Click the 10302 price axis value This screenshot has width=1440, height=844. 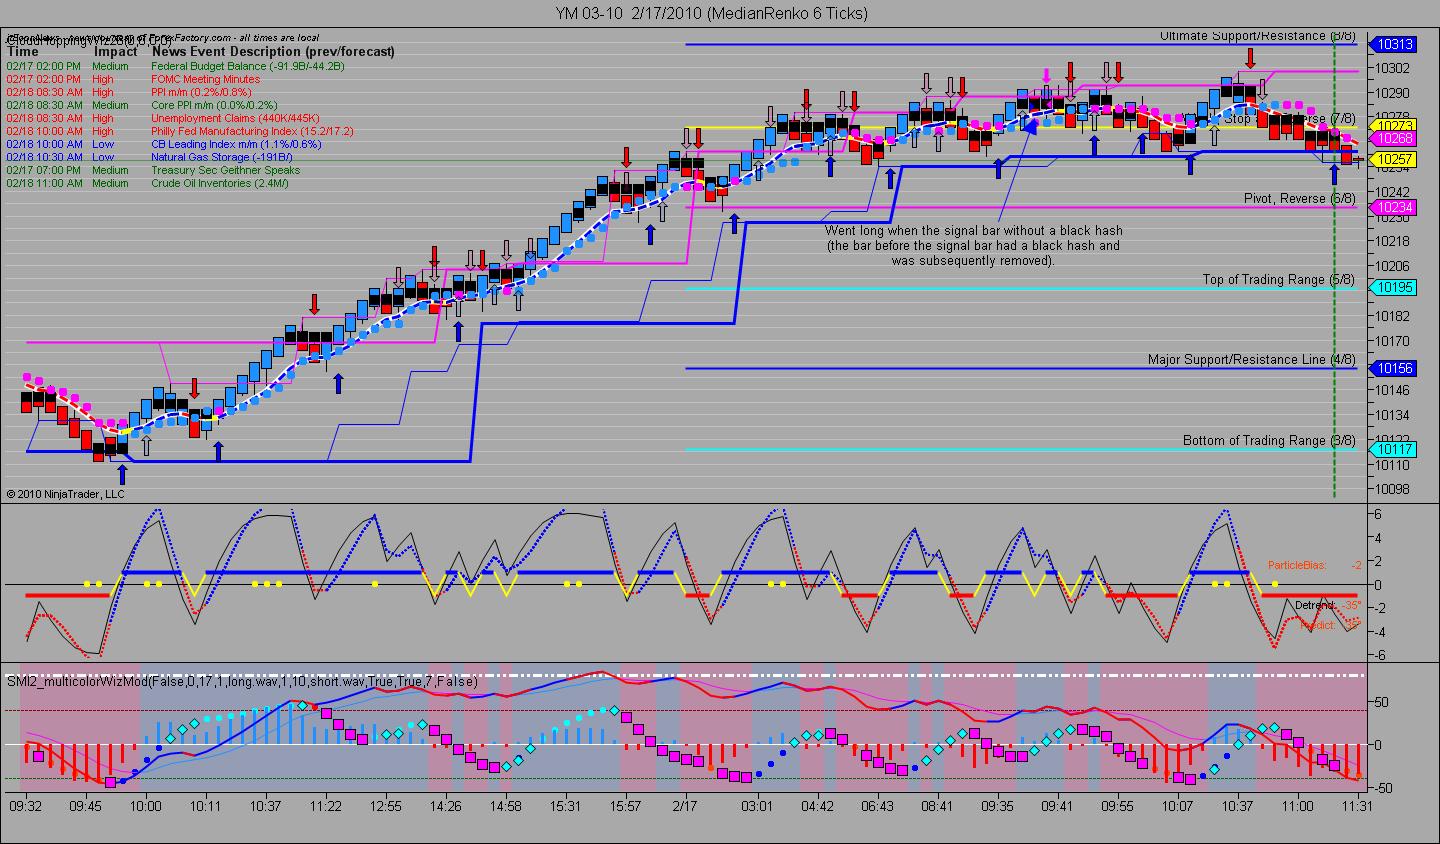(x=1393, y=68)
